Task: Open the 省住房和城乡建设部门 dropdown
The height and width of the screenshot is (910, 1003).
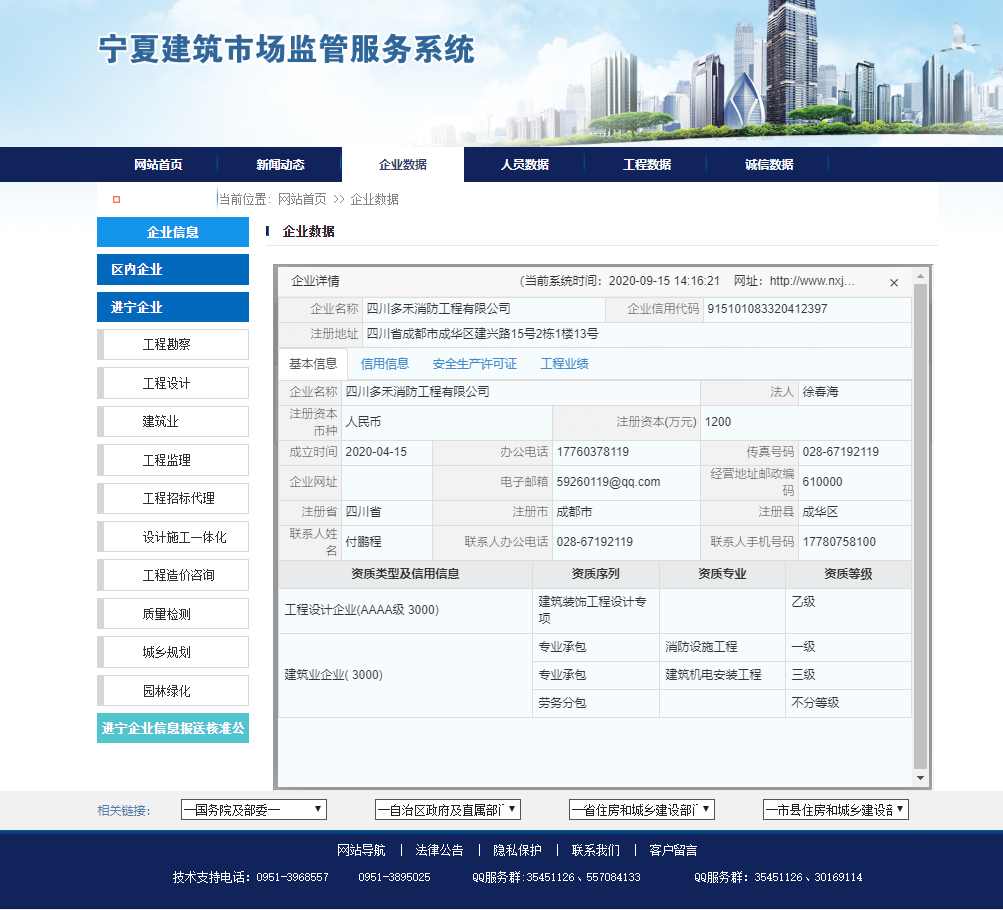Action: tap(642, 810)
